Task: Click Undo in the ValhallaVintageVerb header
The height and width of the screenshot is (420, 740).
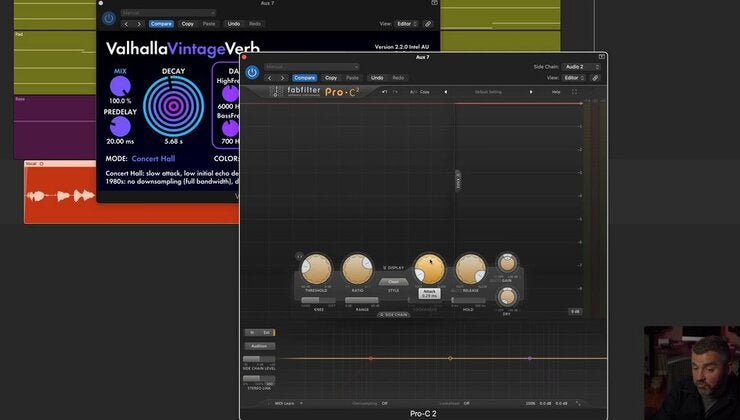Action: tap(233, 23)
